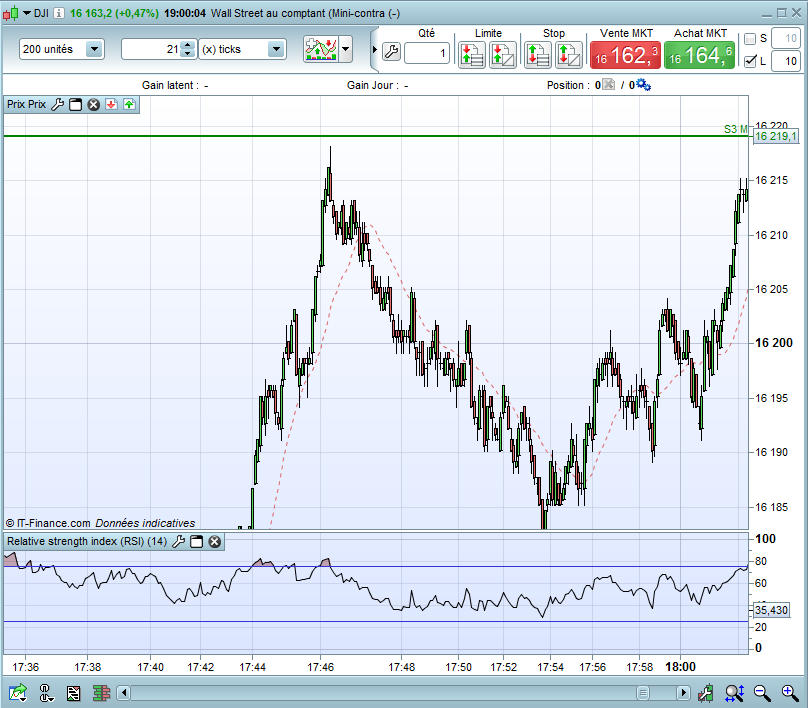This screenshot has width=808, height=708.
Task: Expand the indicators icon dropdown arrow
Action: coord(346,49)
